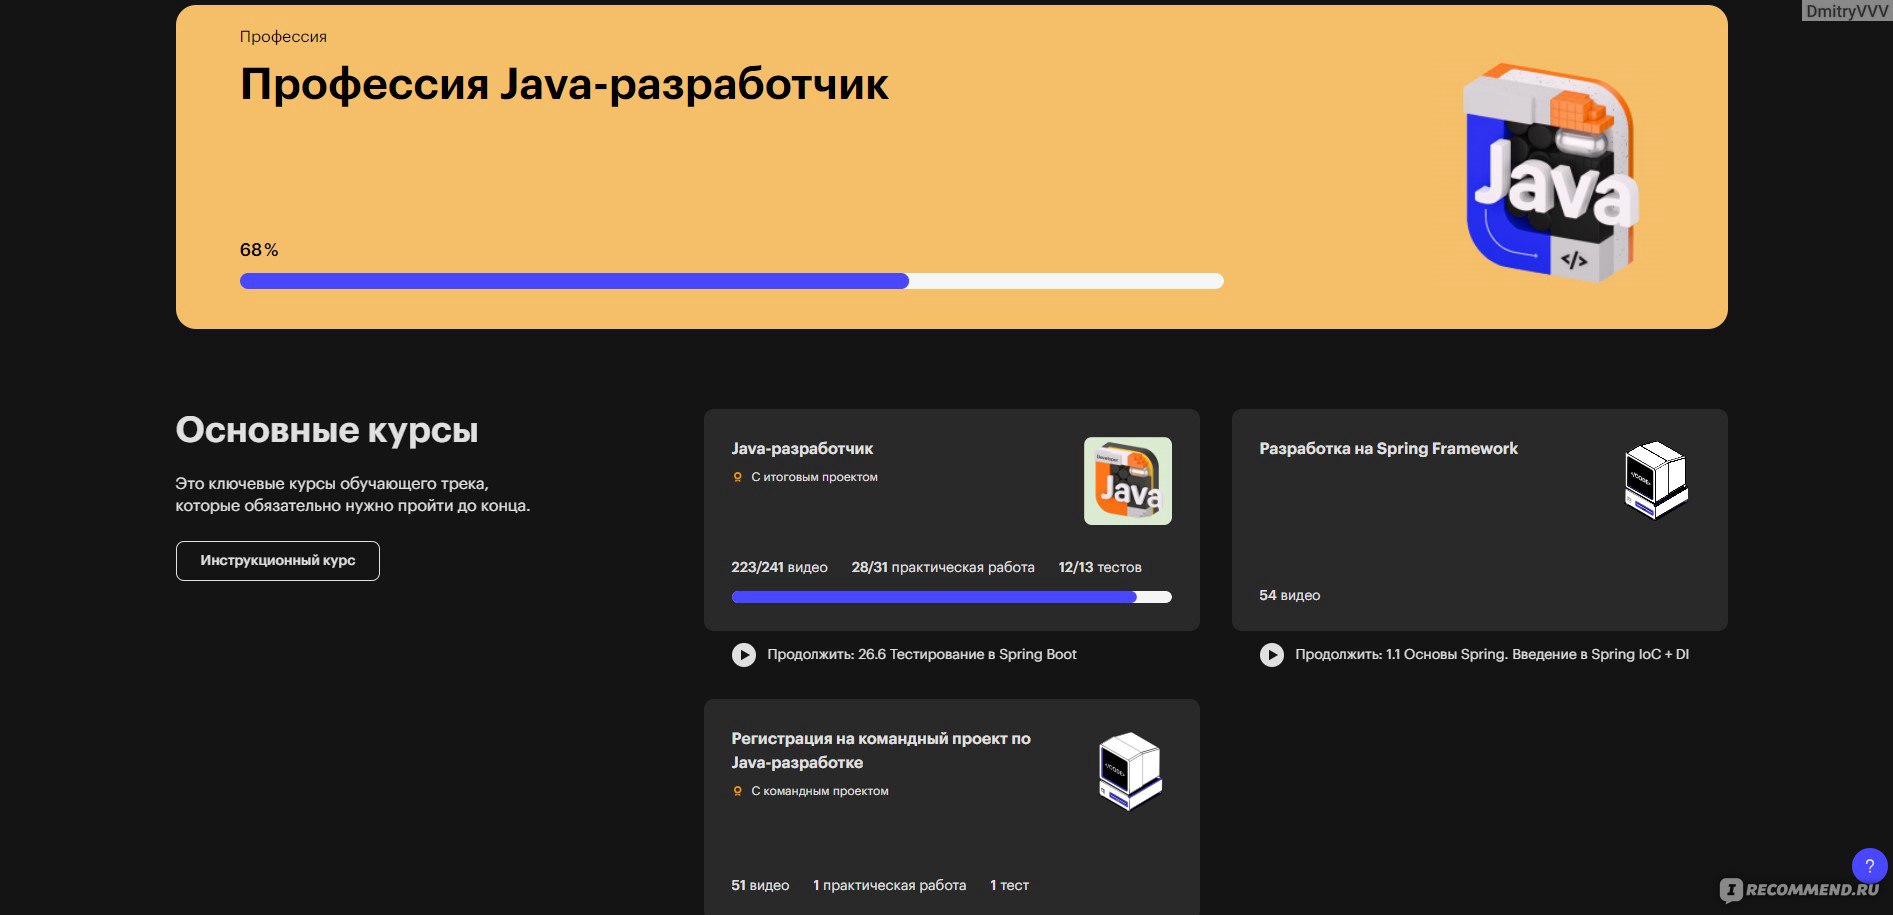This screenshot has height=915, width=1893.
Task: Click the 1 практическая работа counter
Action: 890,885
